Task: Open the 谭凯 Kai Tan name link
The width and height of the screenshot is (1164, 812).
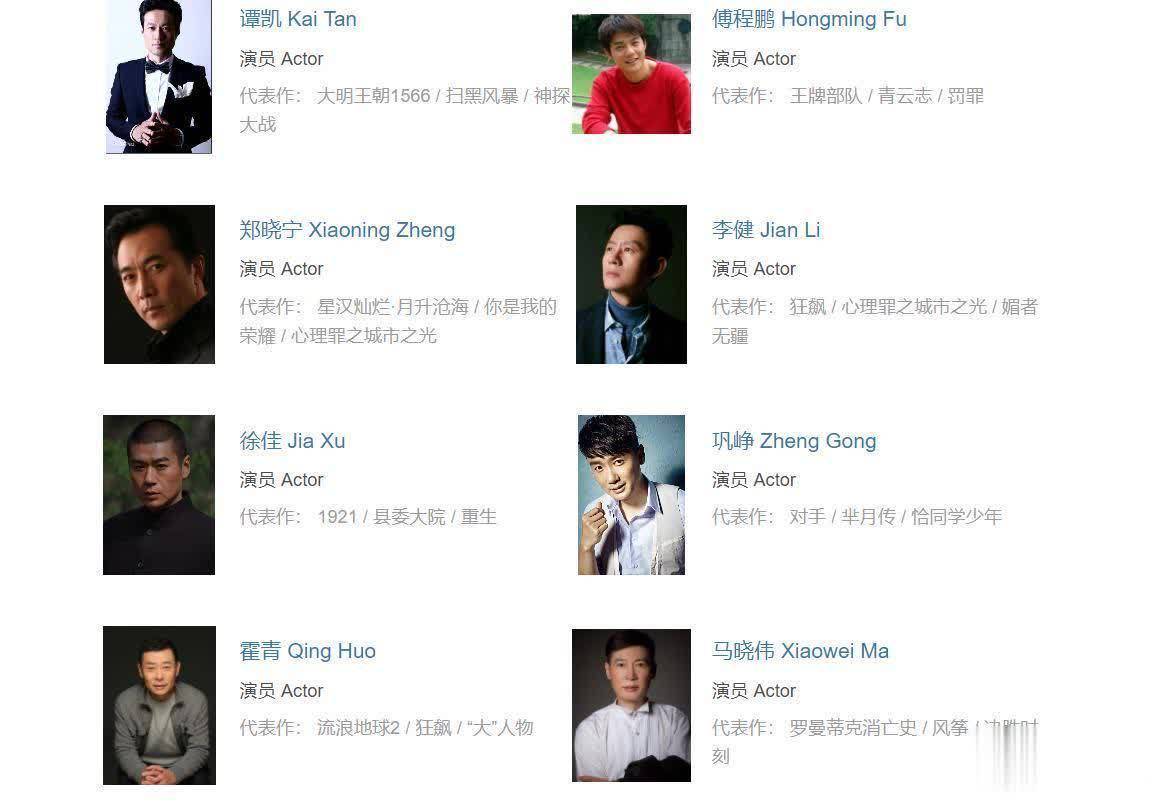Action: (298, 19)
